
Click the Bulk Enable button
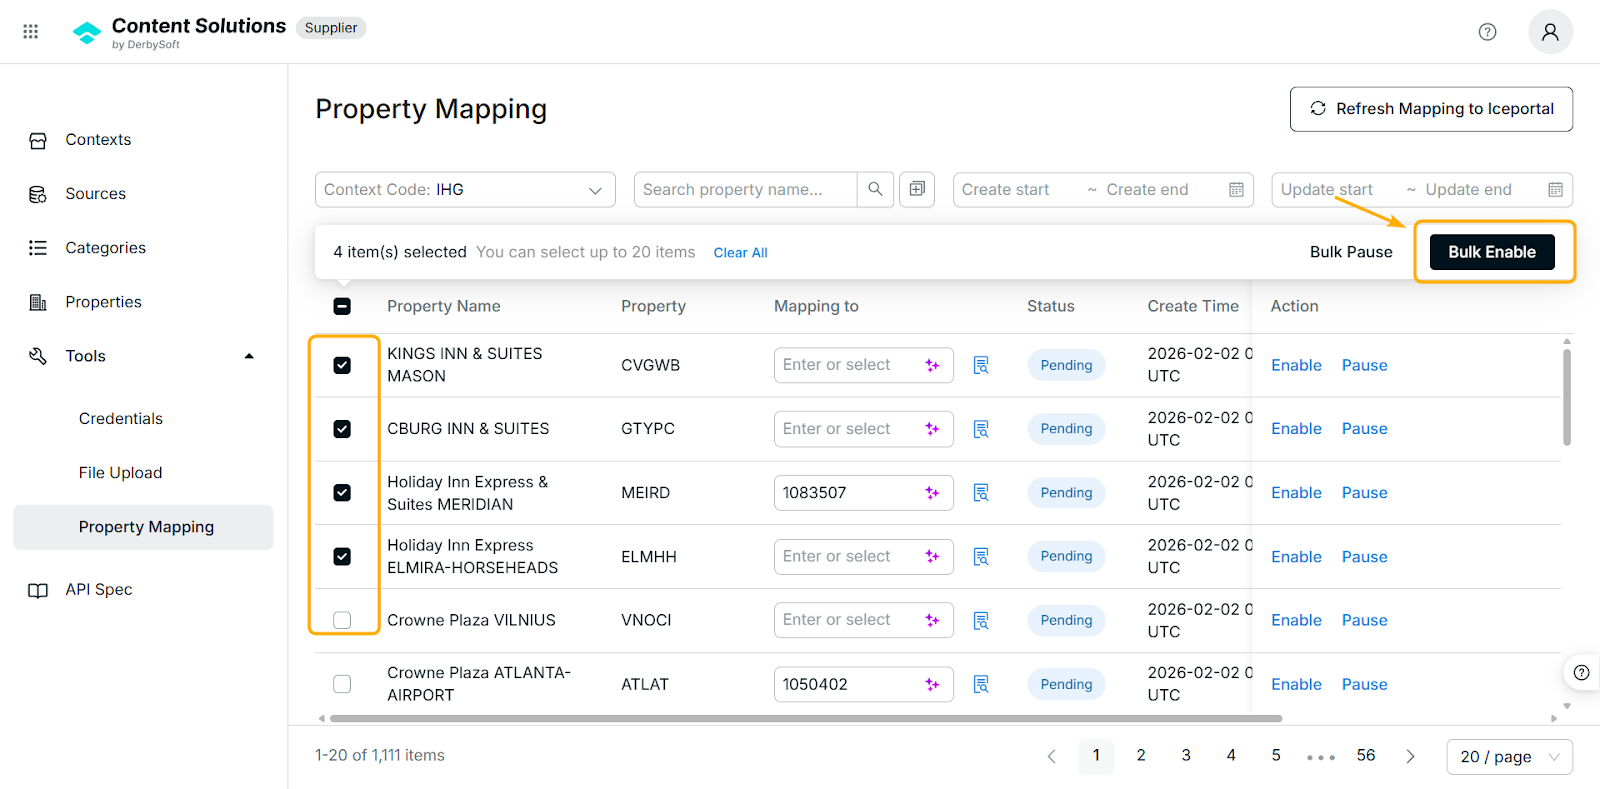coord(1492,252)
